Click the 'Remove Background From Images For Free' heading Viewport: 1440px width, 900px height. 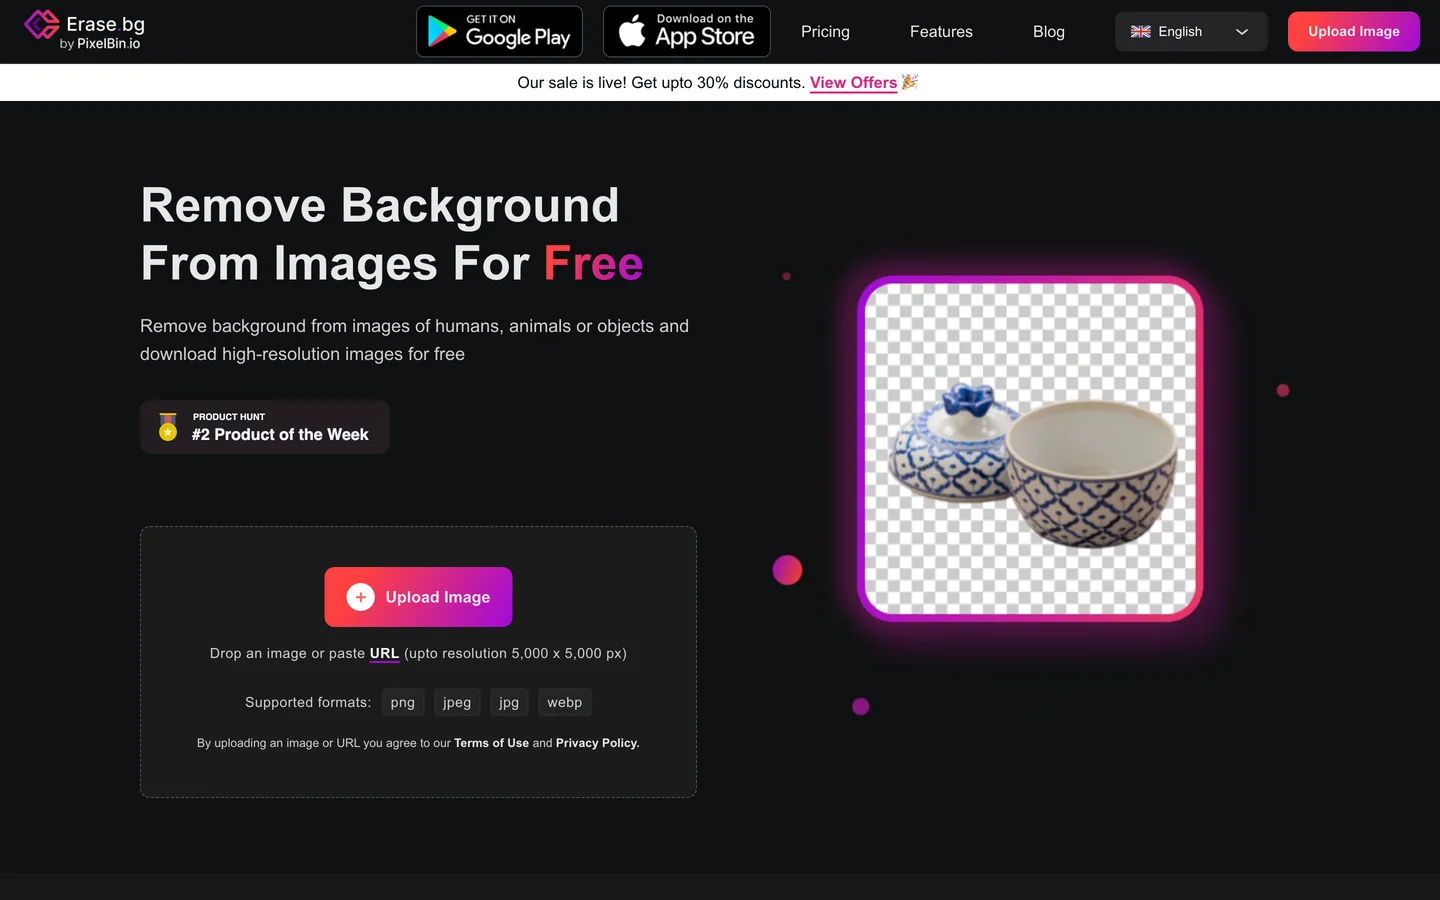[x=391, y=234]
